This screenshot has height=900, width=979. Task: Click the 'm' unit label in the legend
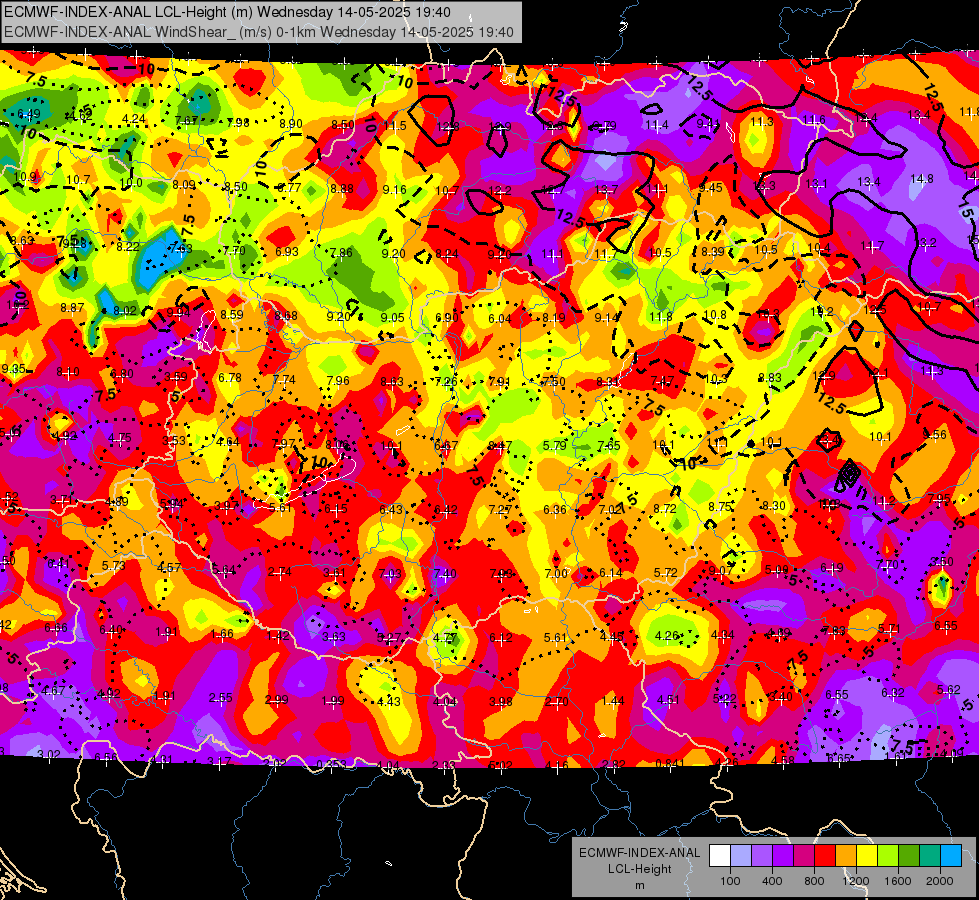tap(639, 886)
